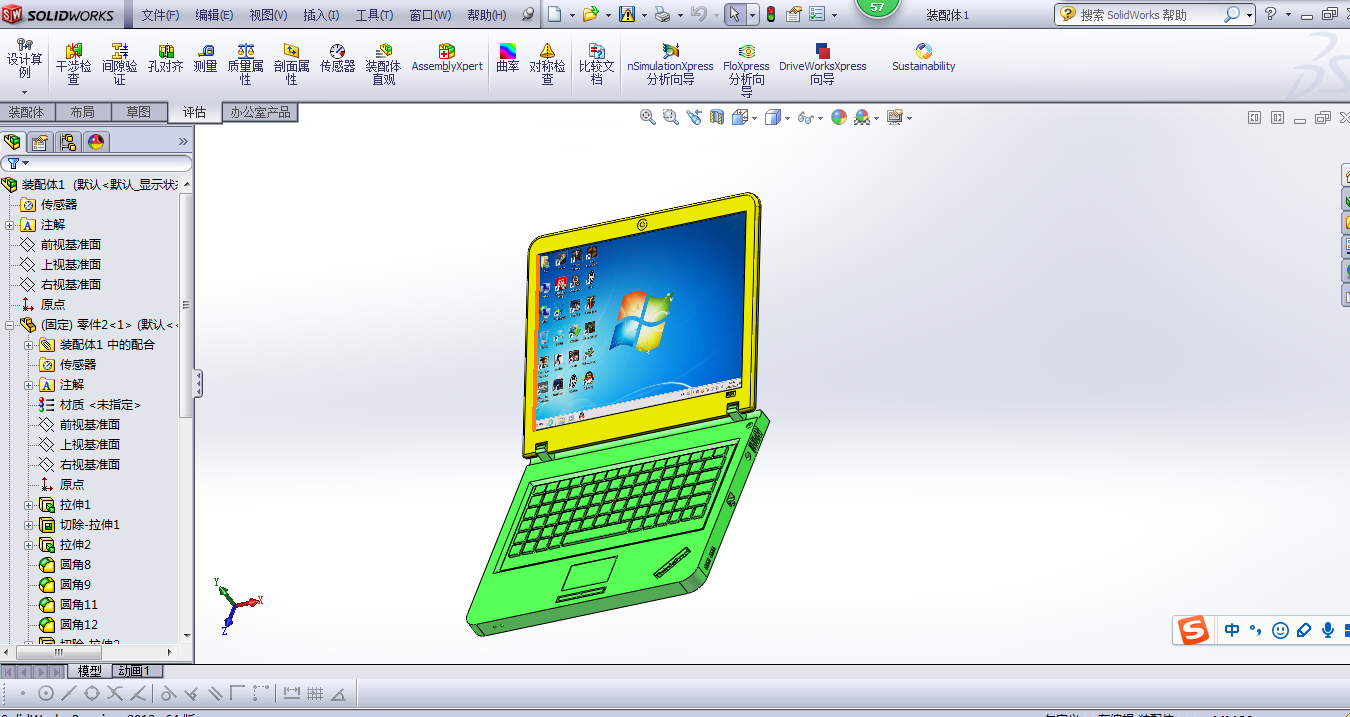Toggle section view in heads-up toolbar
The width and height of the screenshot is (1350, 717).
(x=716, y=117)
